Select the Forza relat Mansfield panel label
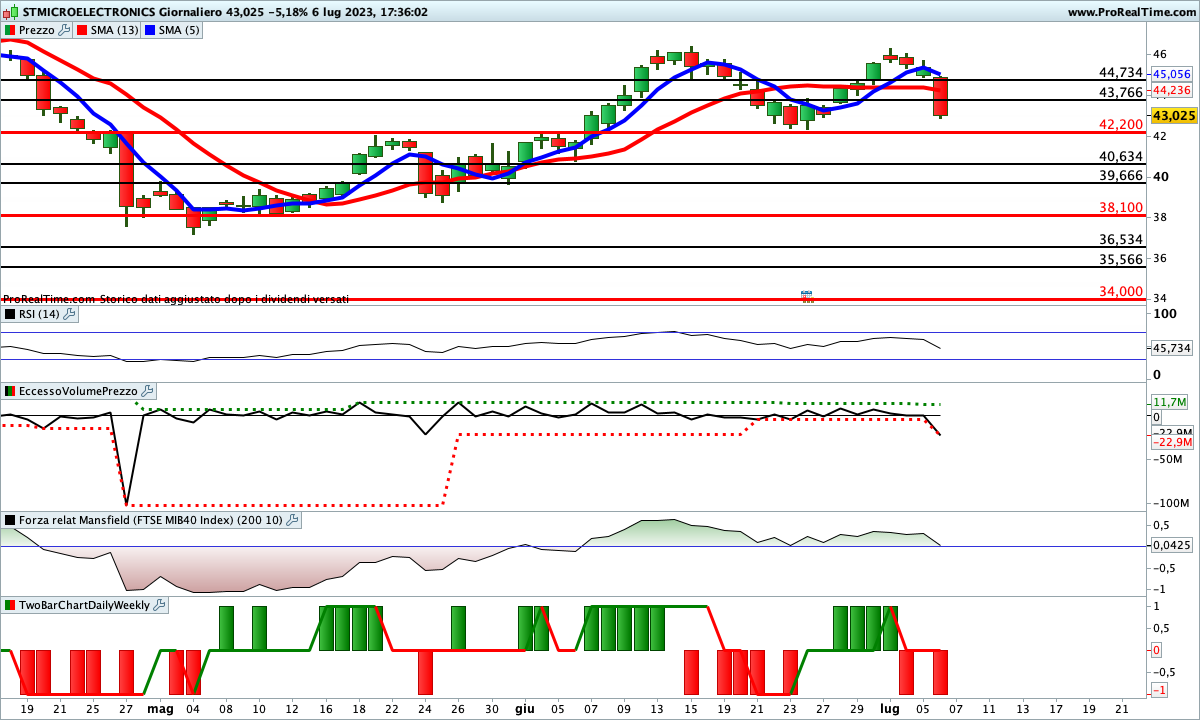 151,520
